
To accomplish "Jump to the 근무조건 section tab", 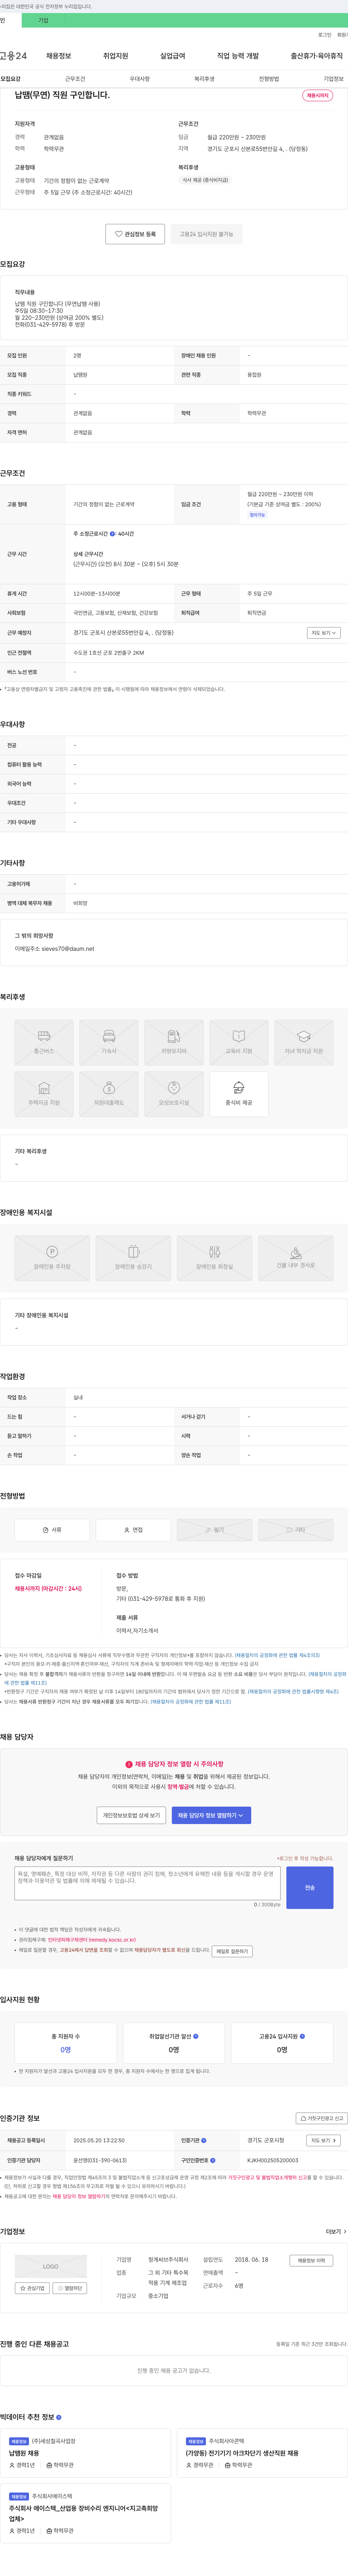I will click(x=75, y=79).
